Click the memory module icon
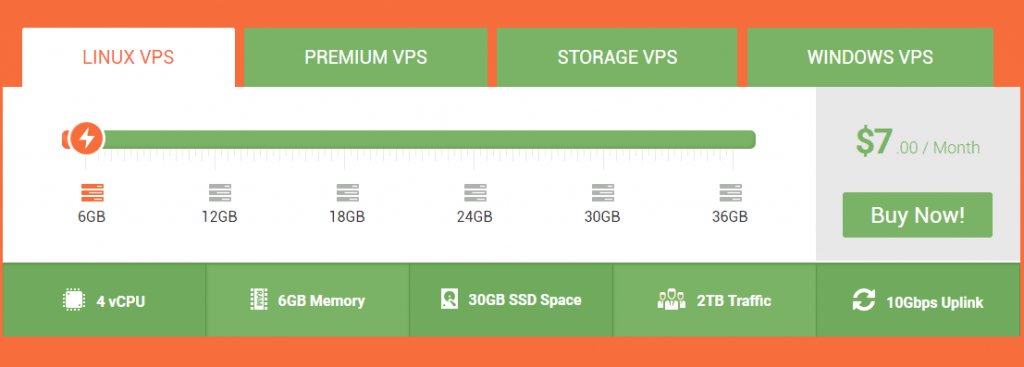 259,299
